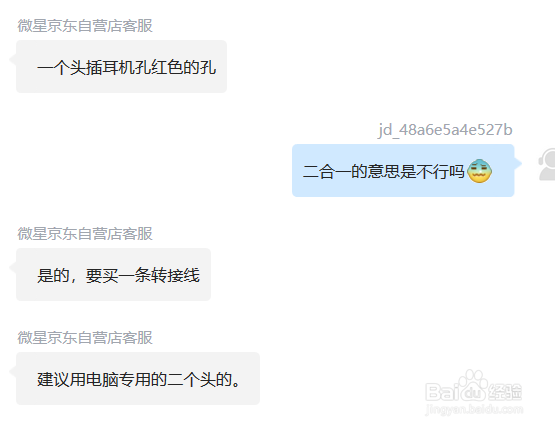
Task: Click the word 转接线 in gray bubble
Action: click(x=175, y=275)
